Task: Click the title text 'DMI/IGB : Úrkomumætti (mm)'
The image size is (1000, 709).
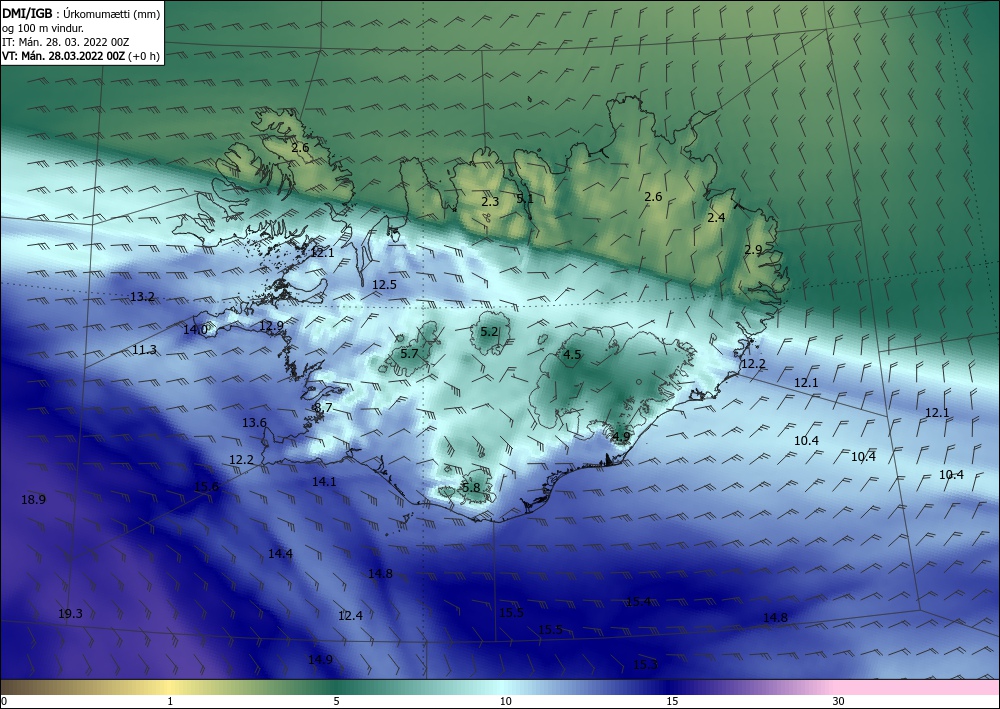Action: (81, 14)
